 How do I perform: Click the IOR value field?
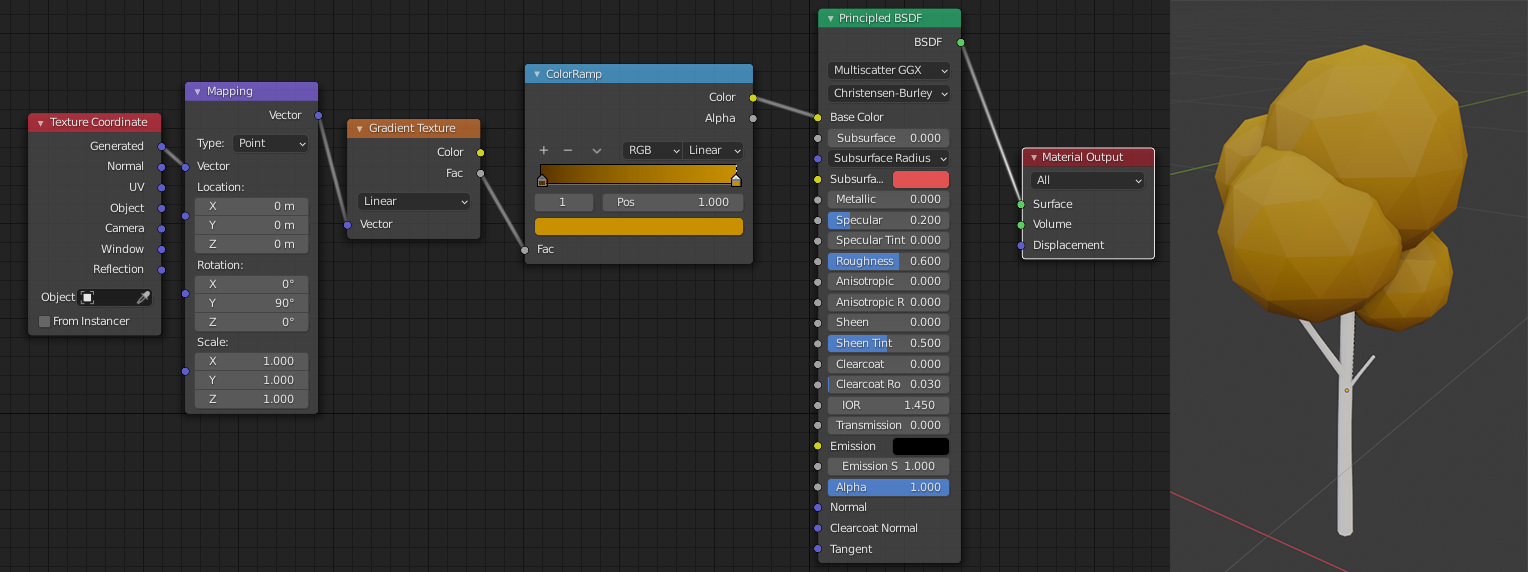(x=889, y=405)
